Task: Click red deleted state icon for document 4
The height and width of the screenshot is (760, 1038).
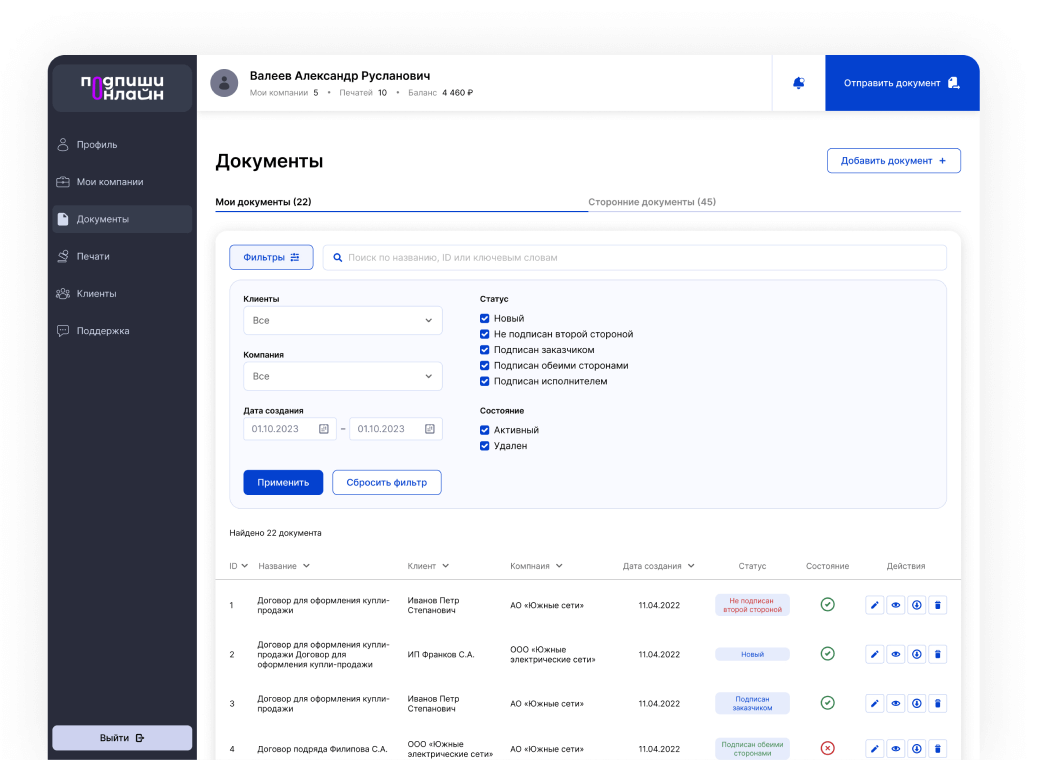Action: tap(827, 748)
